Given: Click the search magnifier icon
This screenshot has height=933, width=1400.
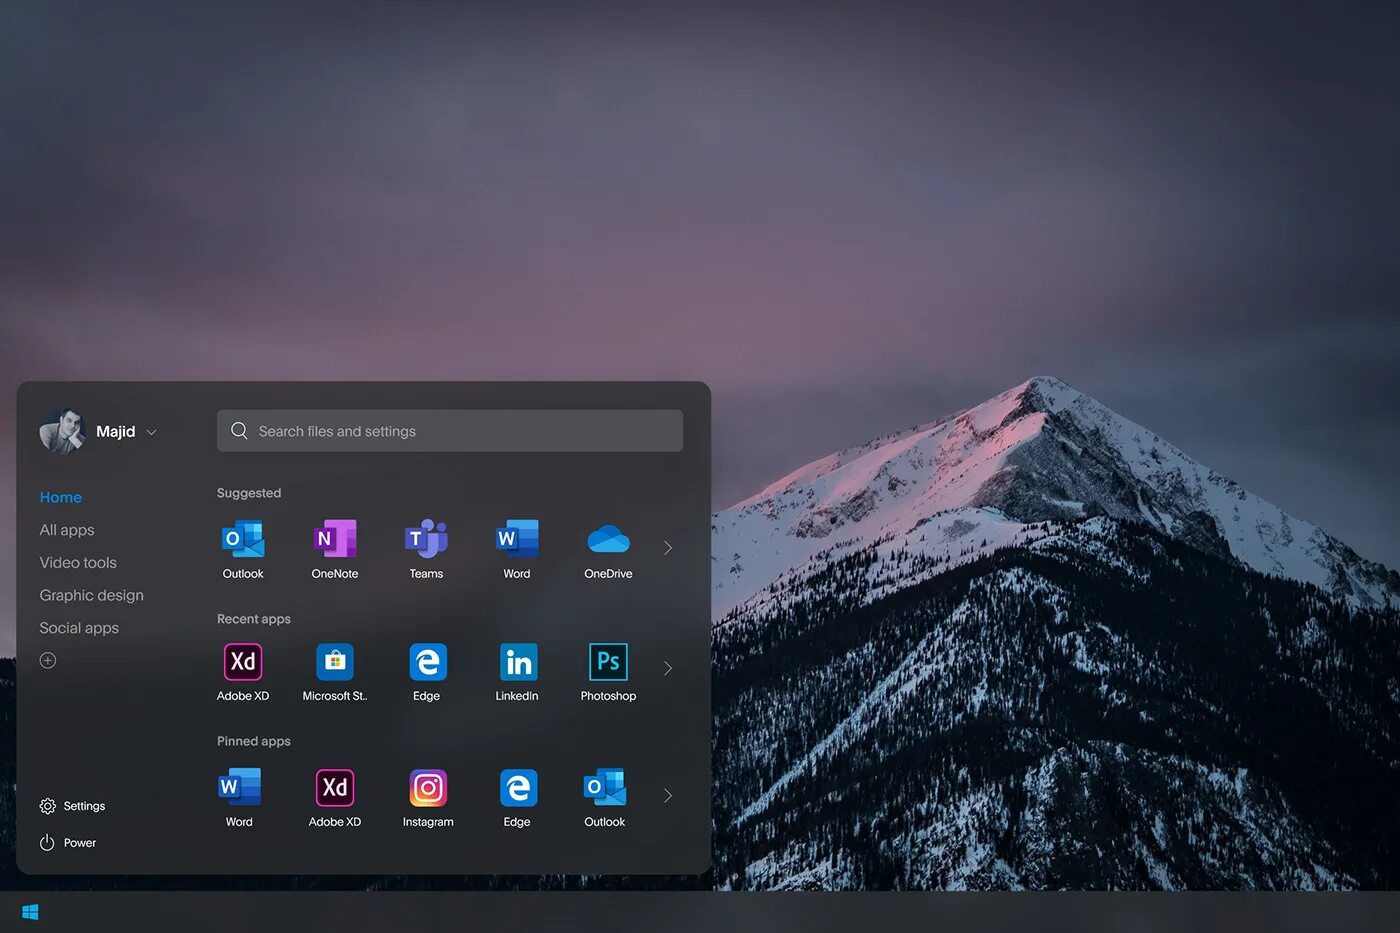Looking at the screenshot, I should (x=239, y=431).
